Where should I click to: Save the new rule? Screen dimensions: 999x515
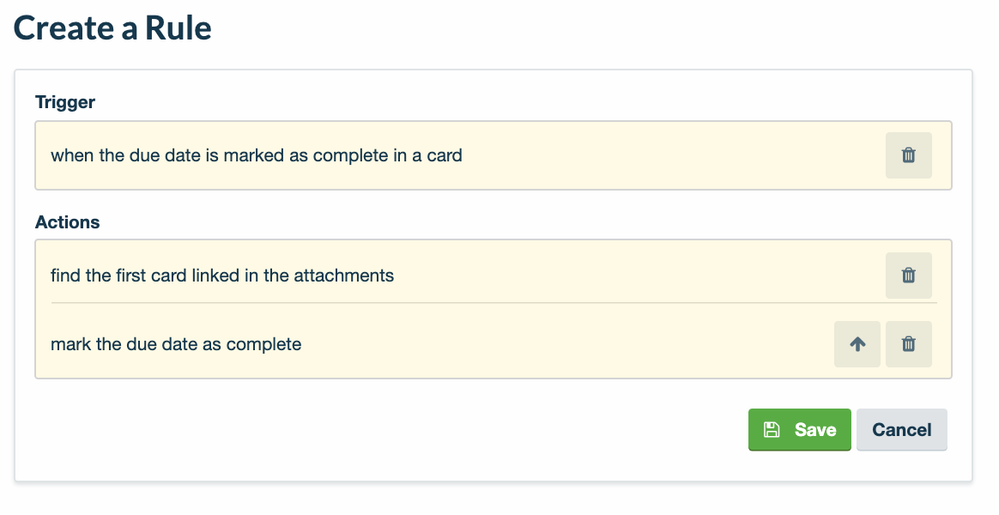(x=799, y=430)
